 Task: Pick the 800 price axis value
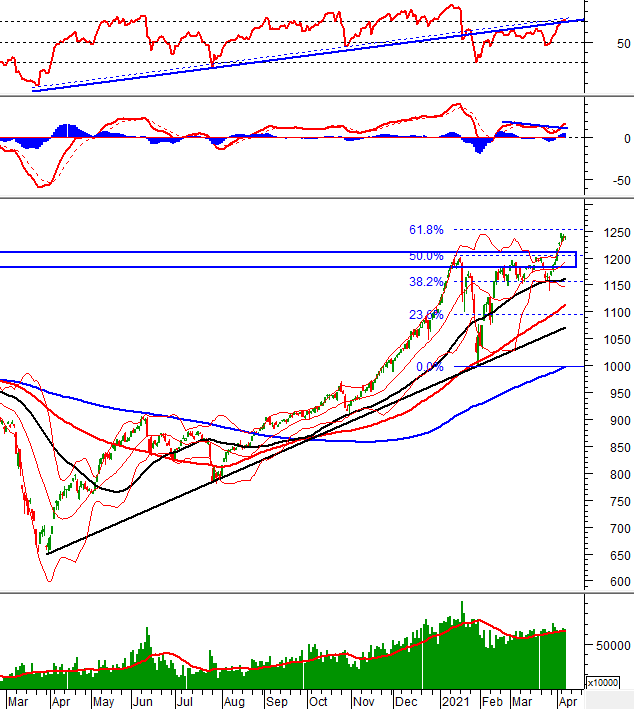(620, 475)
